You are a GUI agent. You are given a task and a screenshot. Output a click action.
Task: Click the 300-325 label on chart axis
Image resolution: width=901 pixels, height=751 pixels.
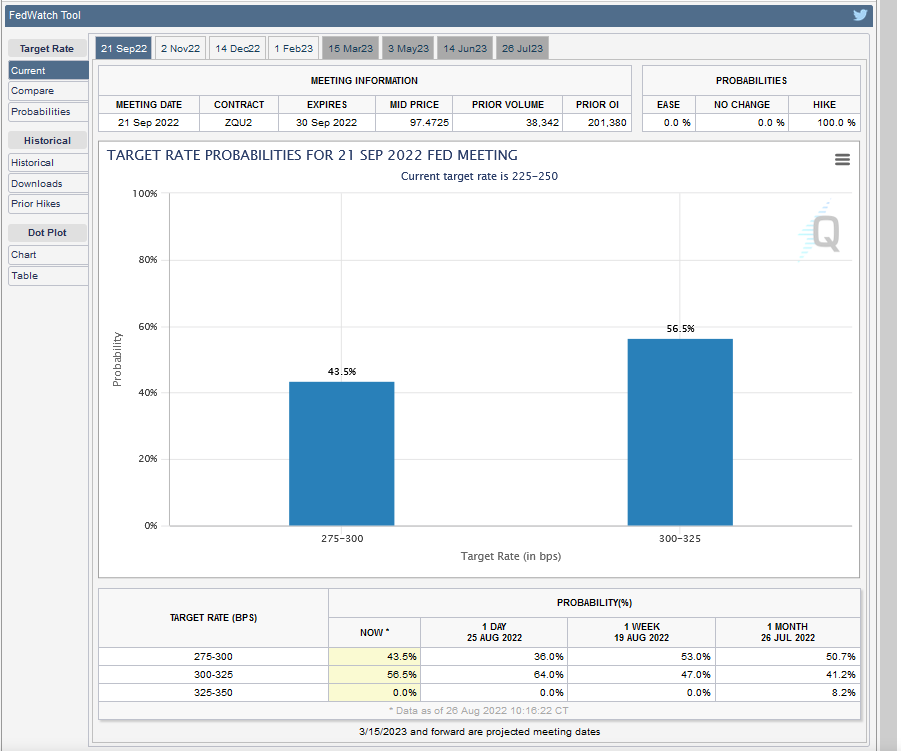pyautogui.click(x=680, y=538)
